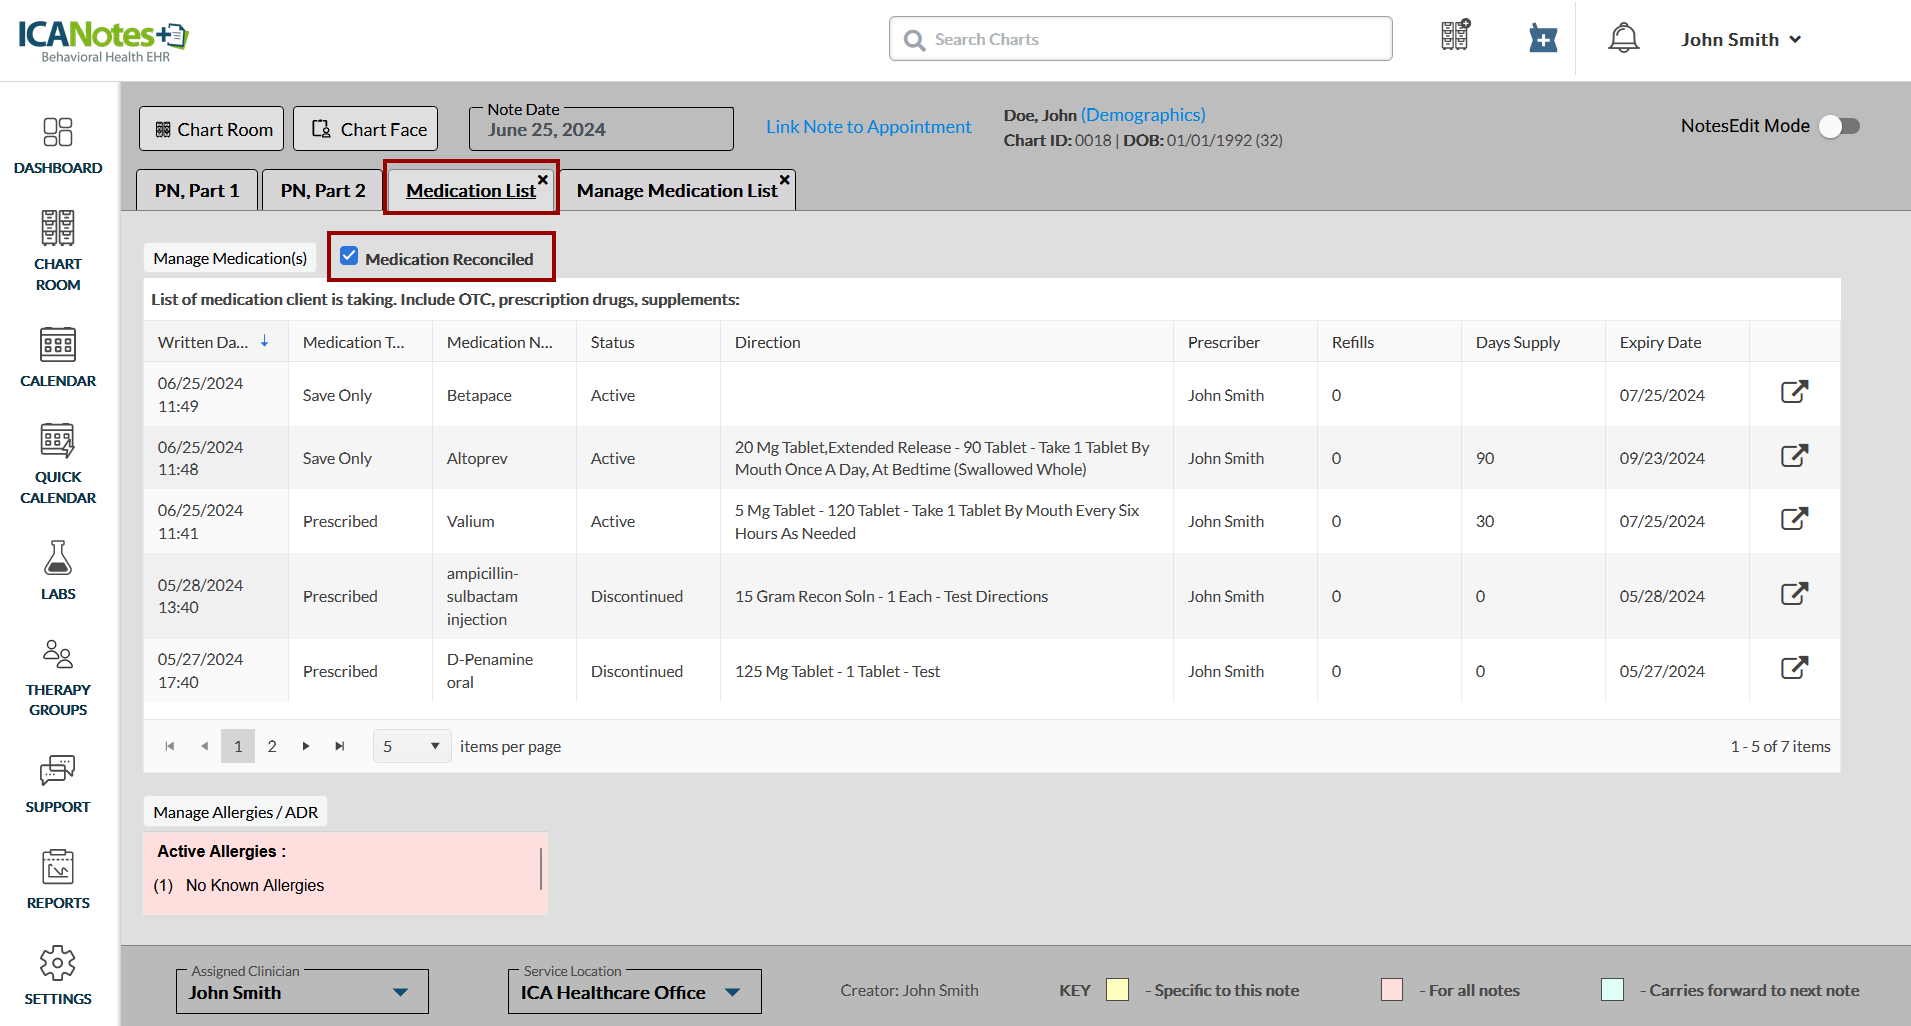Open the Service Location dropdown

pyautogui.click(x=733, y=992)
